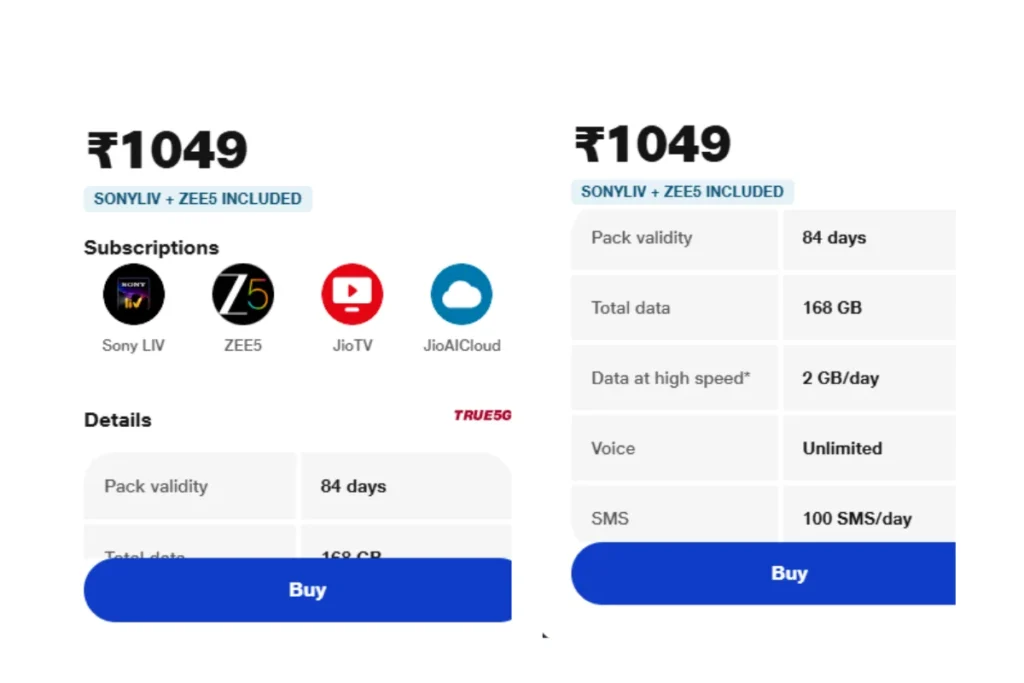The height and width of the screenshot is (683, 1024).
Task: Select the 2 GB/day value cell
Action: (x=840, y=378)
